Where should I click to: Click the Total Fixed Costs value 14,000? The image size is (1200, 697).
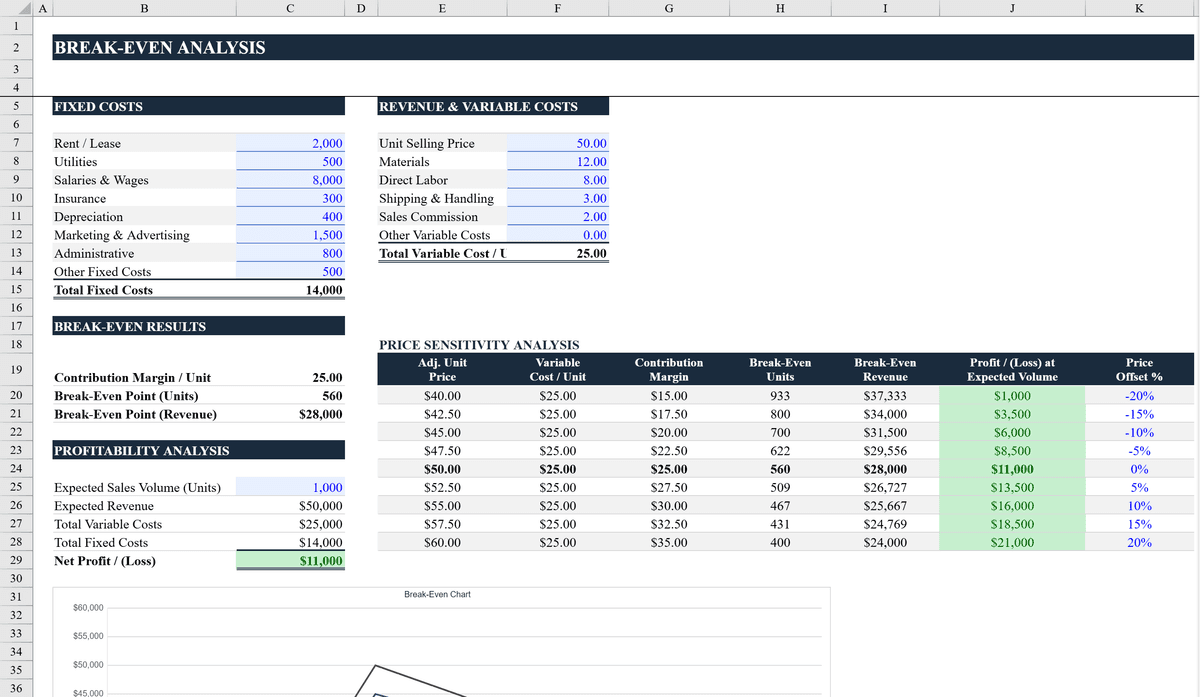pos(291,290)
